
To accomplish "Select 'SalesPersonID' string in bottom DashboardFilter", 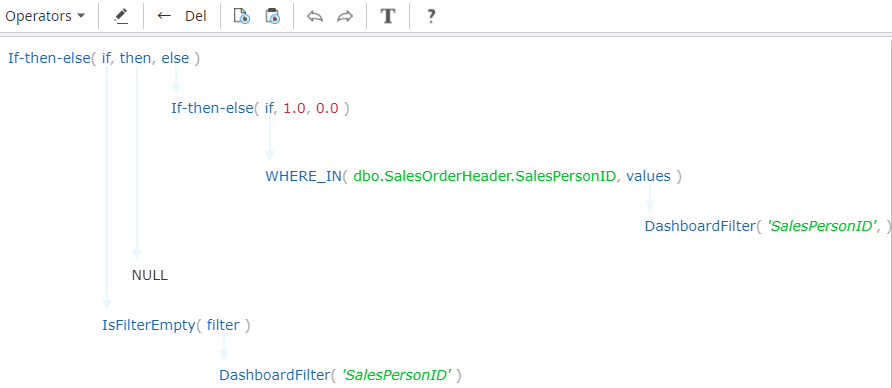I will [x=397, y=375].
